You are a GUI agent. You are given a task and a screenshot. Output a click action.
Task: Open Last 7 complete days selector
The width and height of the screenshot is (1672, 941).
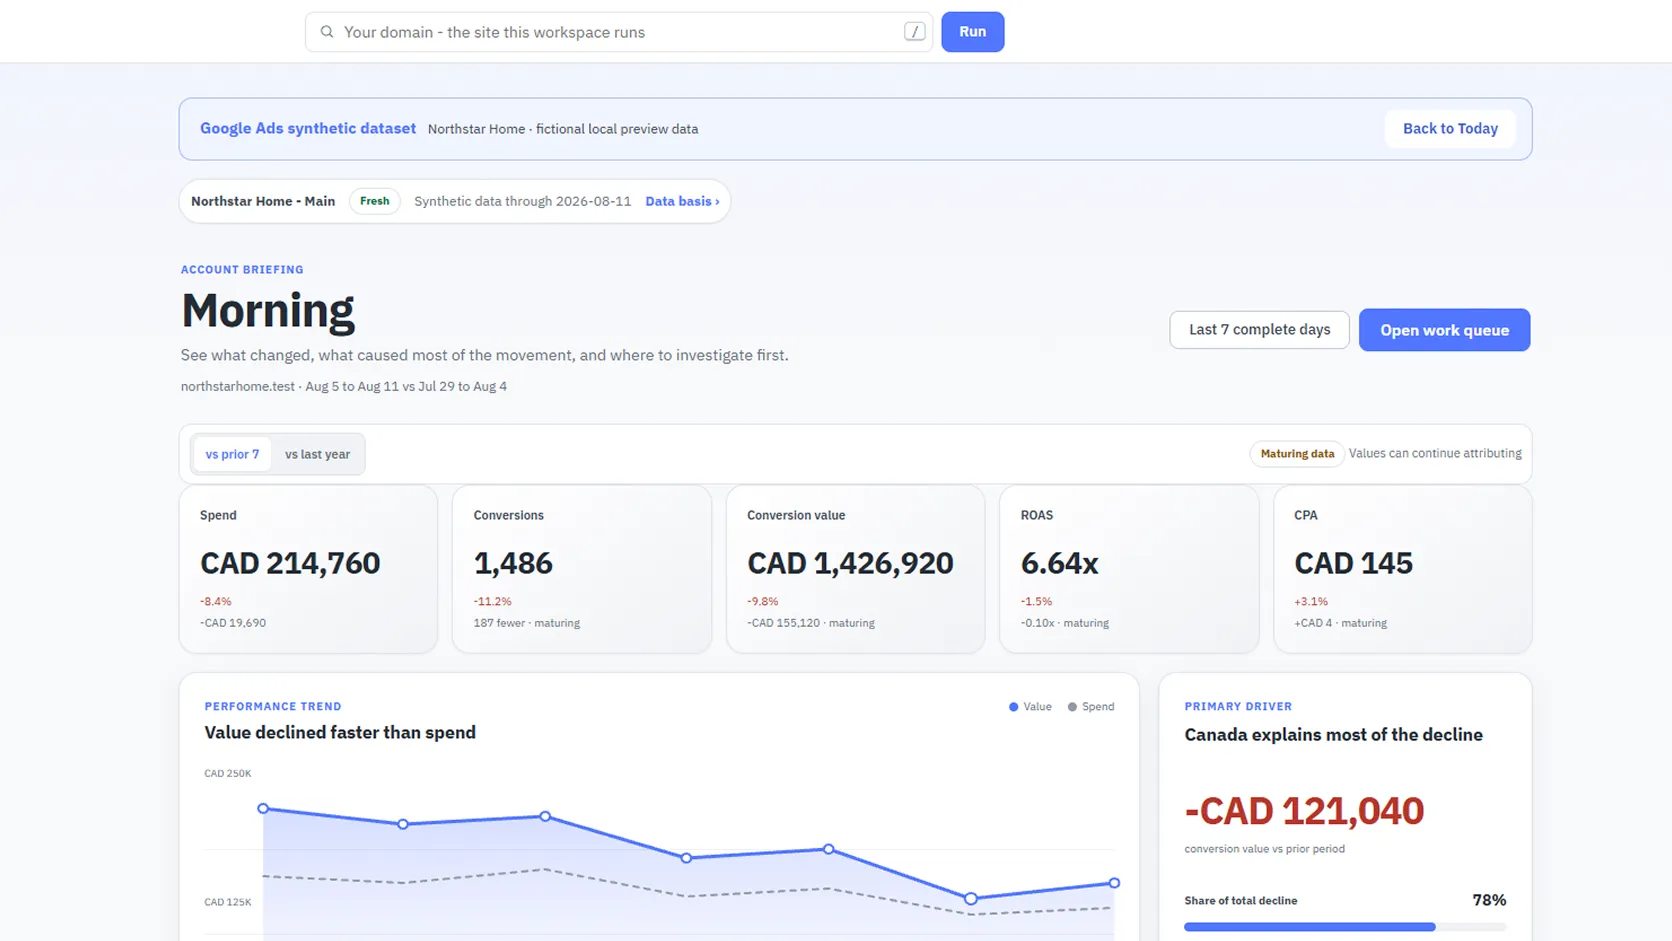1259,330
